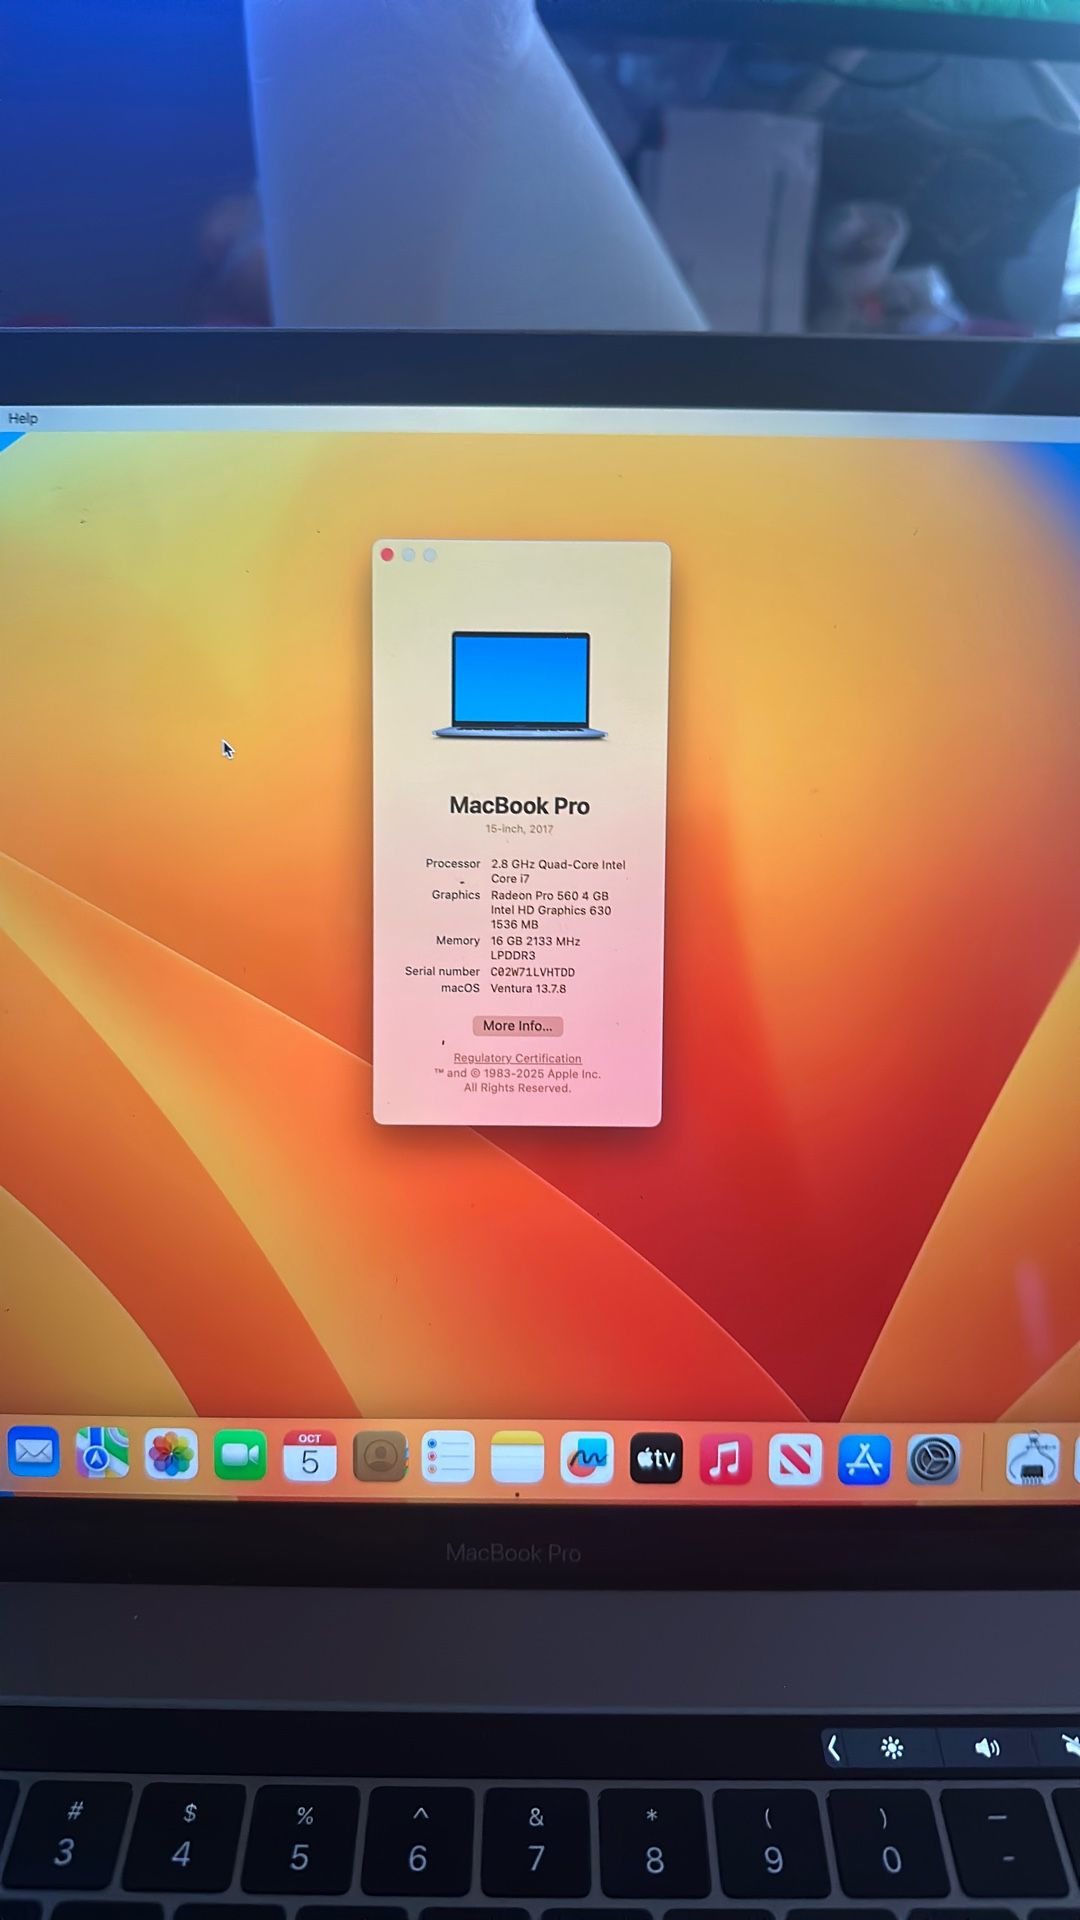Click the More Info... button
This screenshot has width=1080, height=1920.
pos(517,1026)
